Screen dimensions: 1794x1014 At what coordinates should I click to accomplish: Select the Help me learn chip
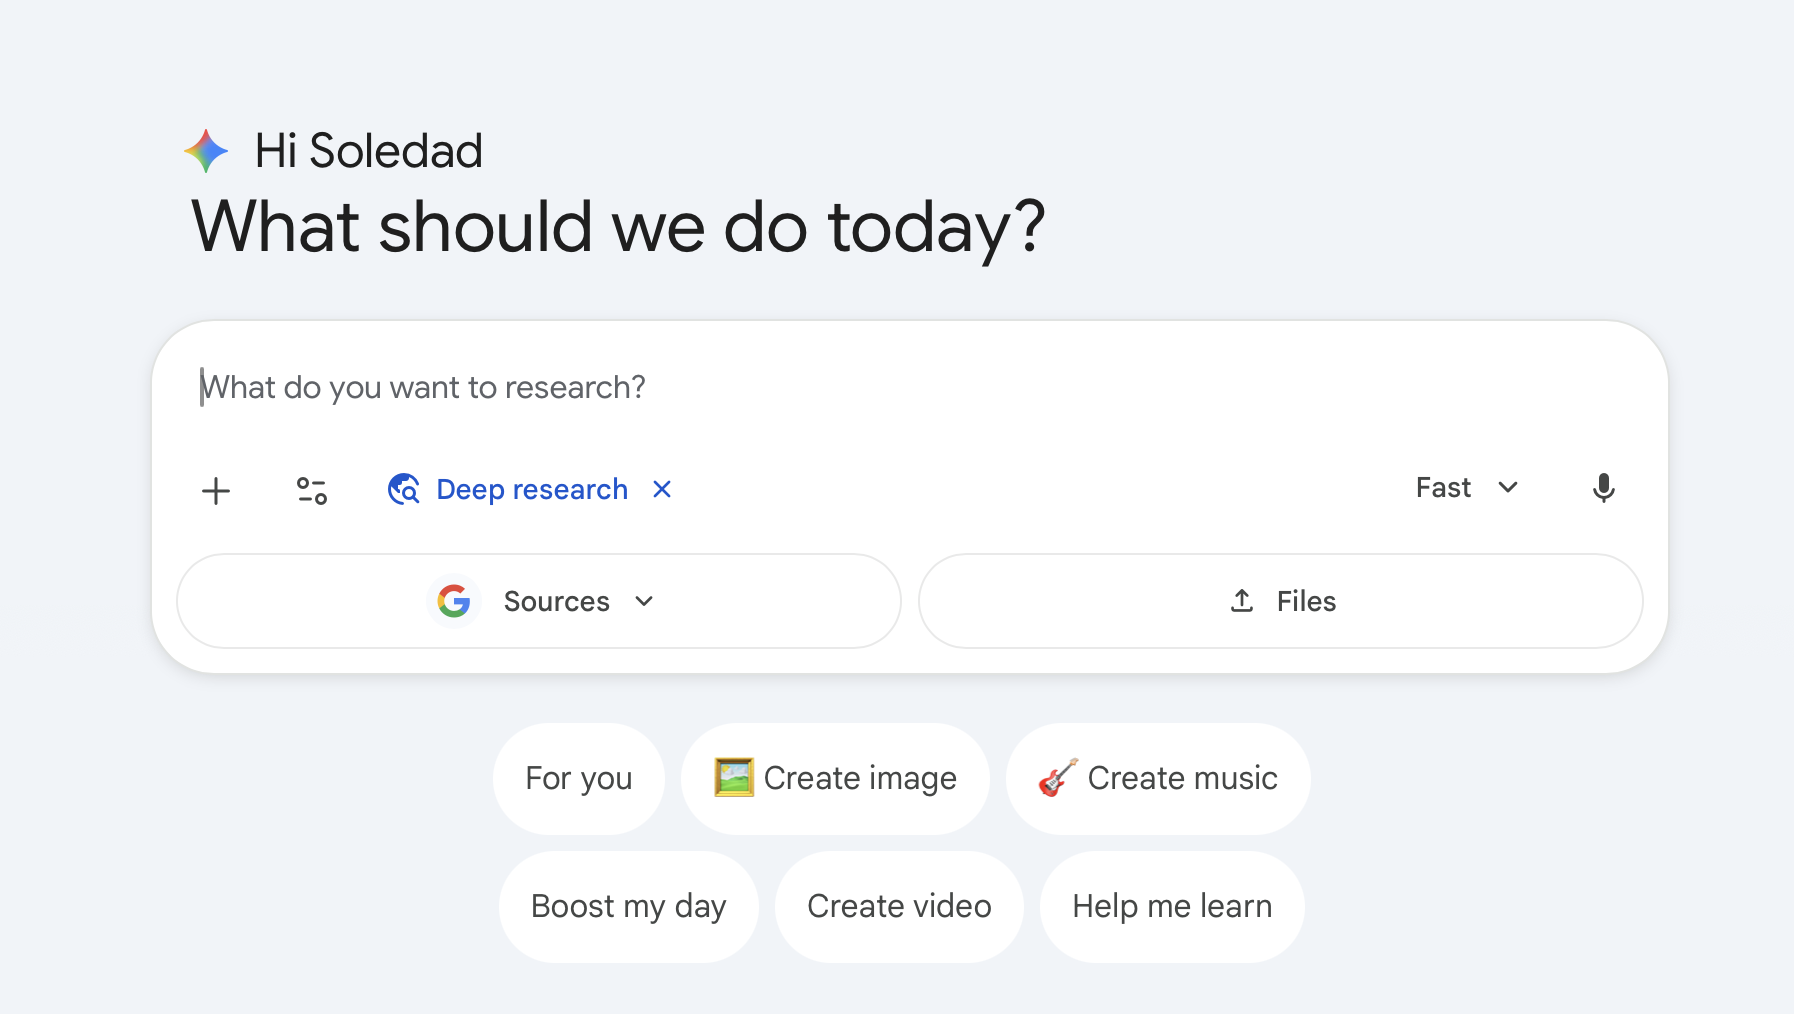[x=1172, y=906]
